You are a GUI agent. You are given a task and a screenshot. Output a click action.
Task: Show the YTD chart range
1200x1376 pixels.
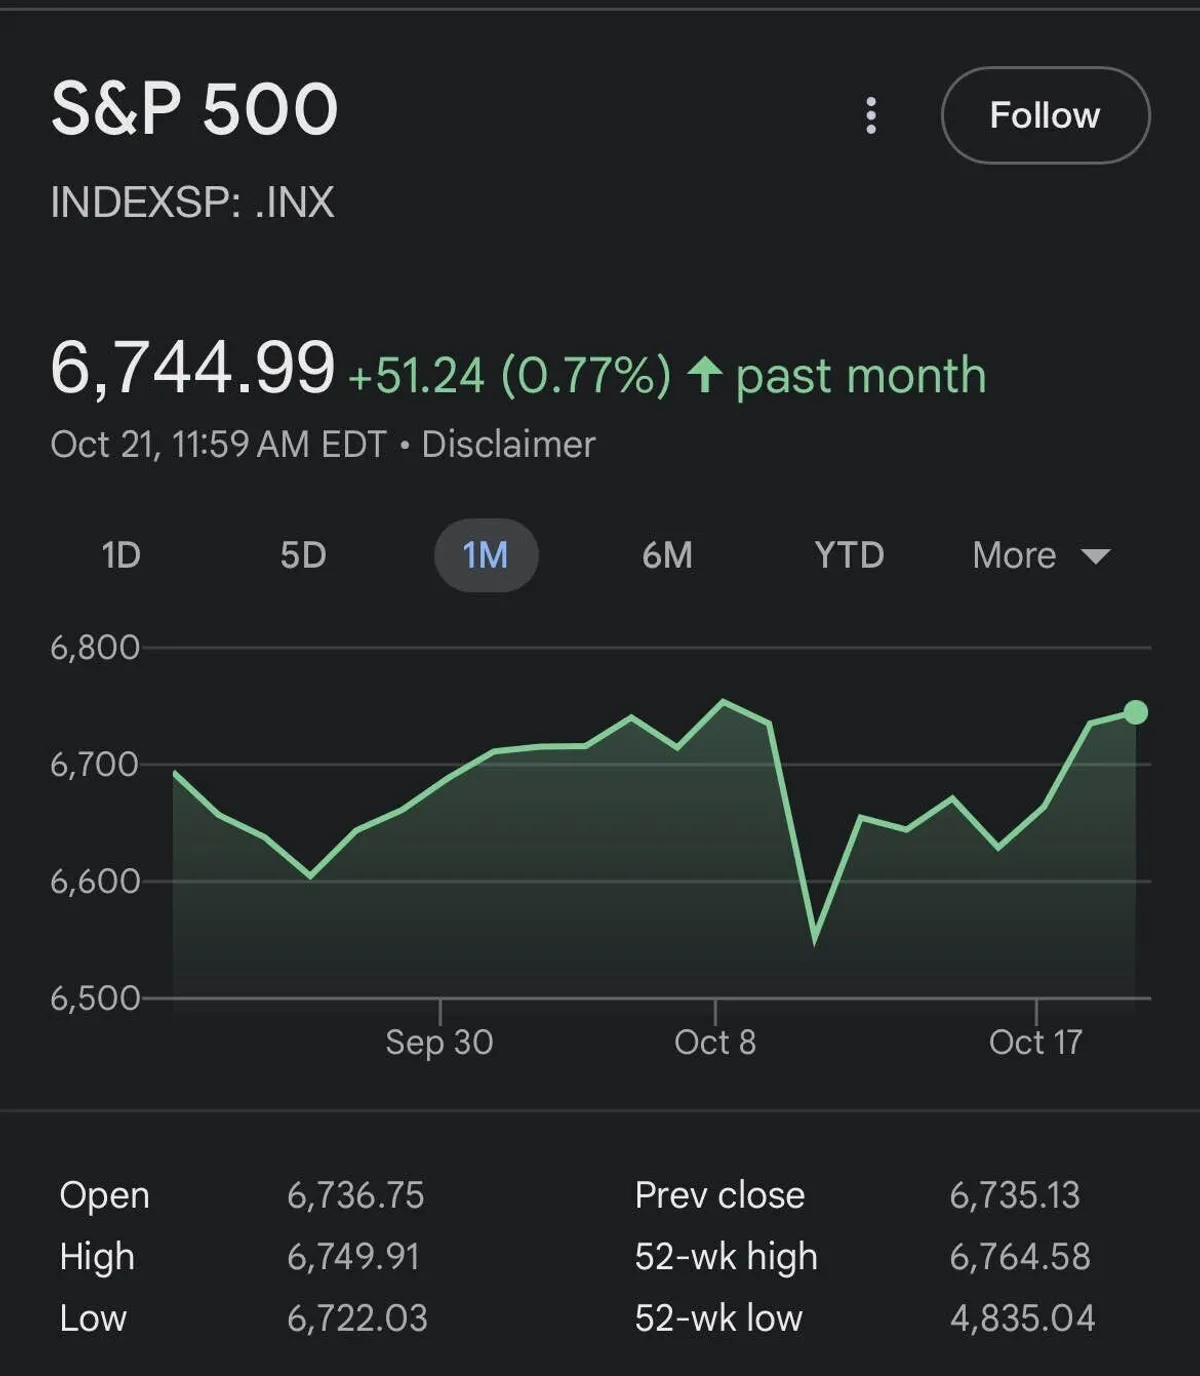tap(849, 555)
